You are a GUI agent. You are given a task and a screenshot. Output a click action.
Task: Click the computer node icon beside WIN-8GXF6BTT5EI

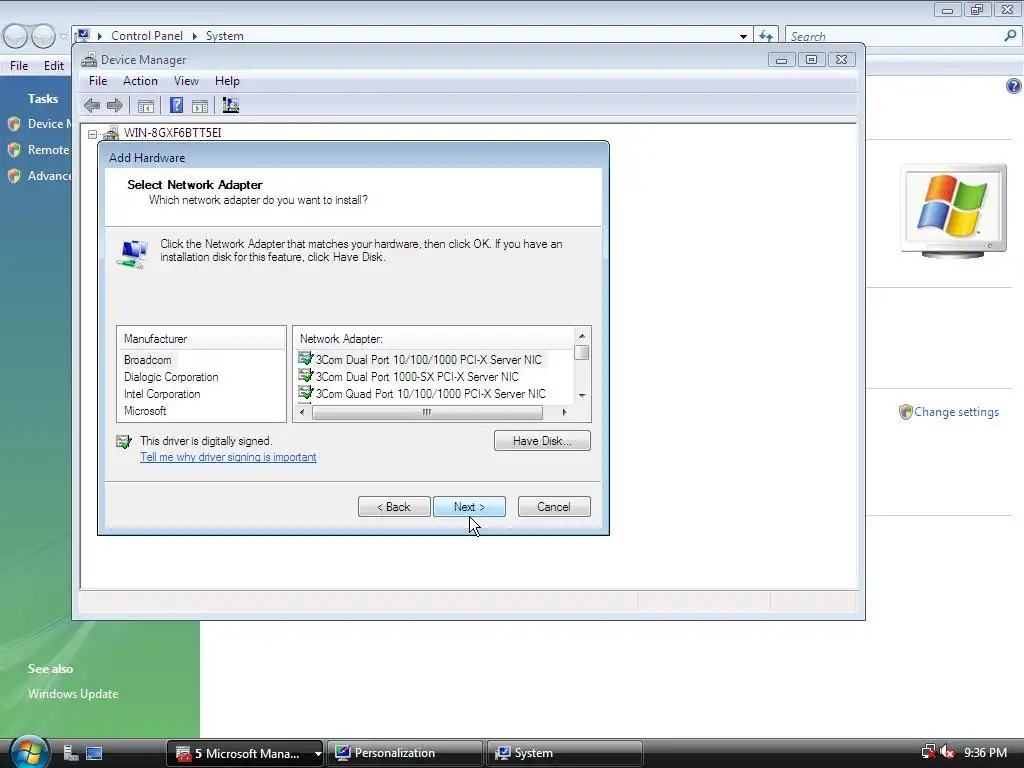pyautogui.click(x=111, y=133)
